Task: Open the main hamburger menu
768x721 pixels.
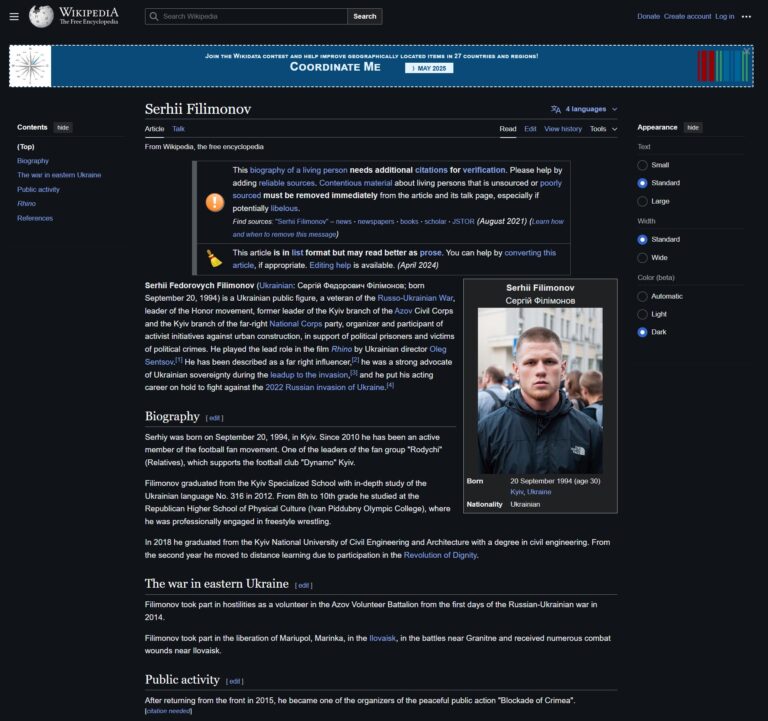Action: pos(14,16)
